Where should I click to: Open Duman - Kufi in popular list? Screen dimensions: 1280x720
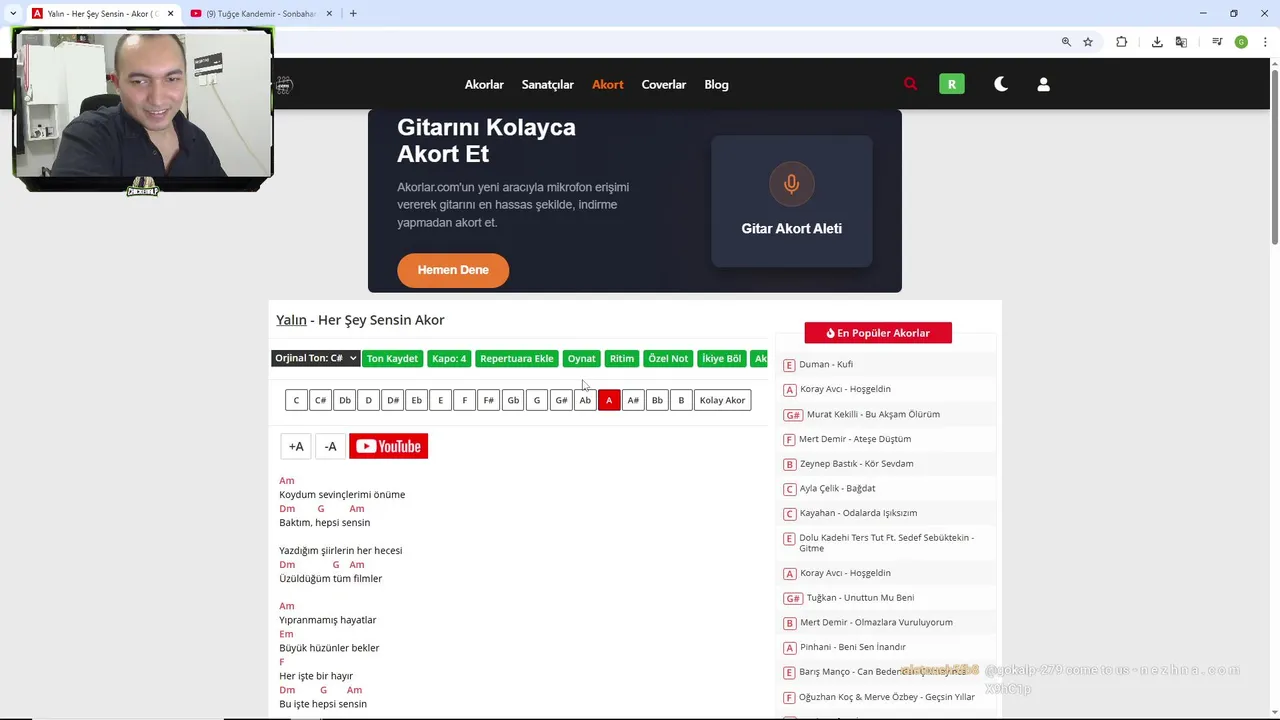[x=826, y=364]
